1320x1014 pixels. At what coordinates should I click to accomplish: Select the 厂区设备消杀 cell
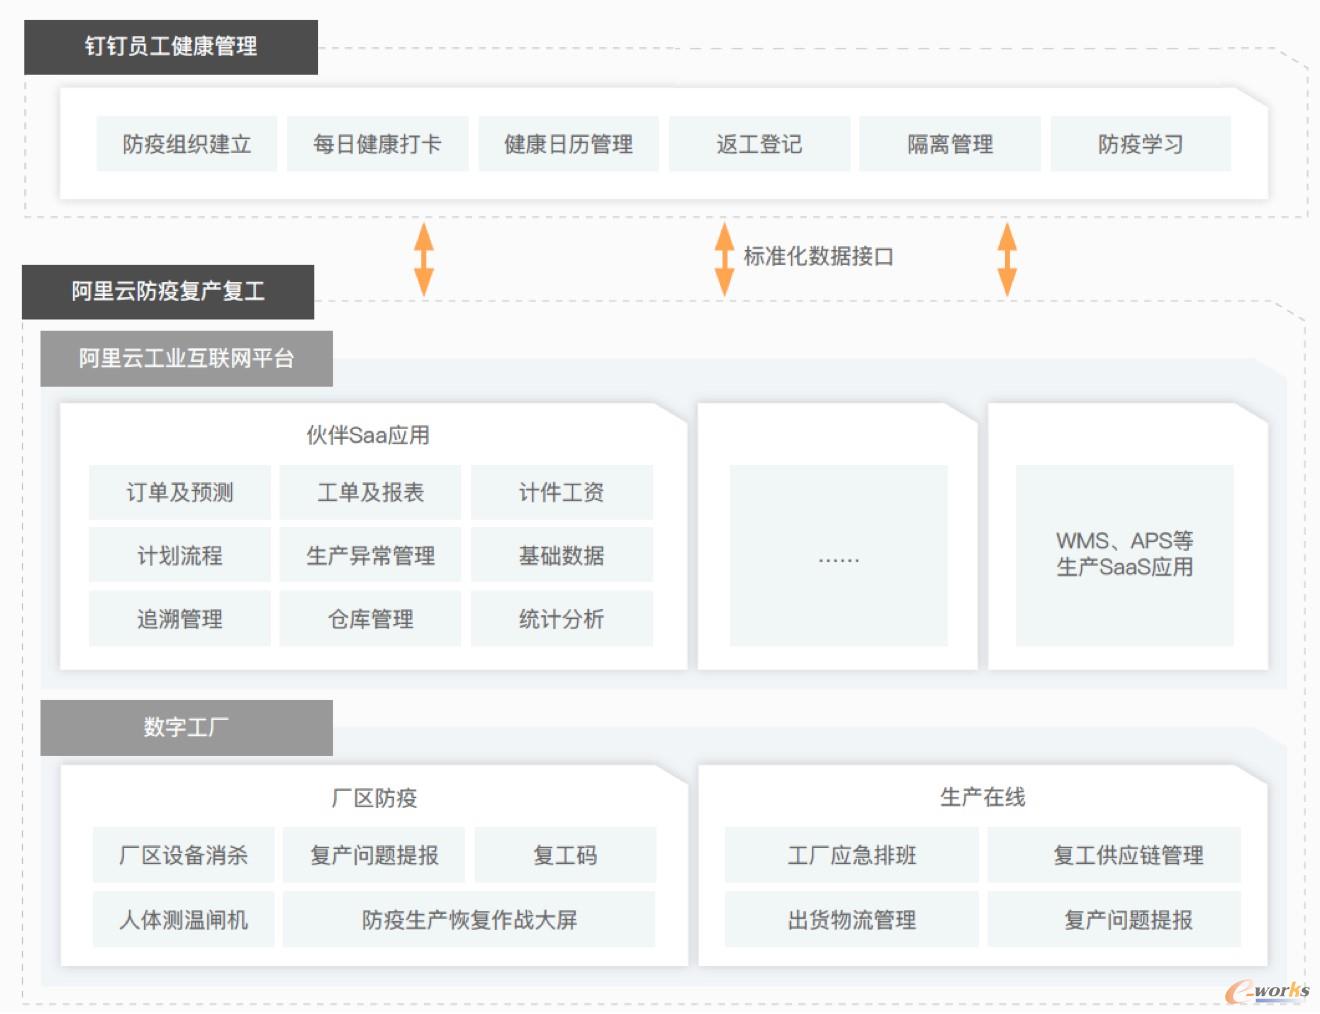(x=183, y=855)
